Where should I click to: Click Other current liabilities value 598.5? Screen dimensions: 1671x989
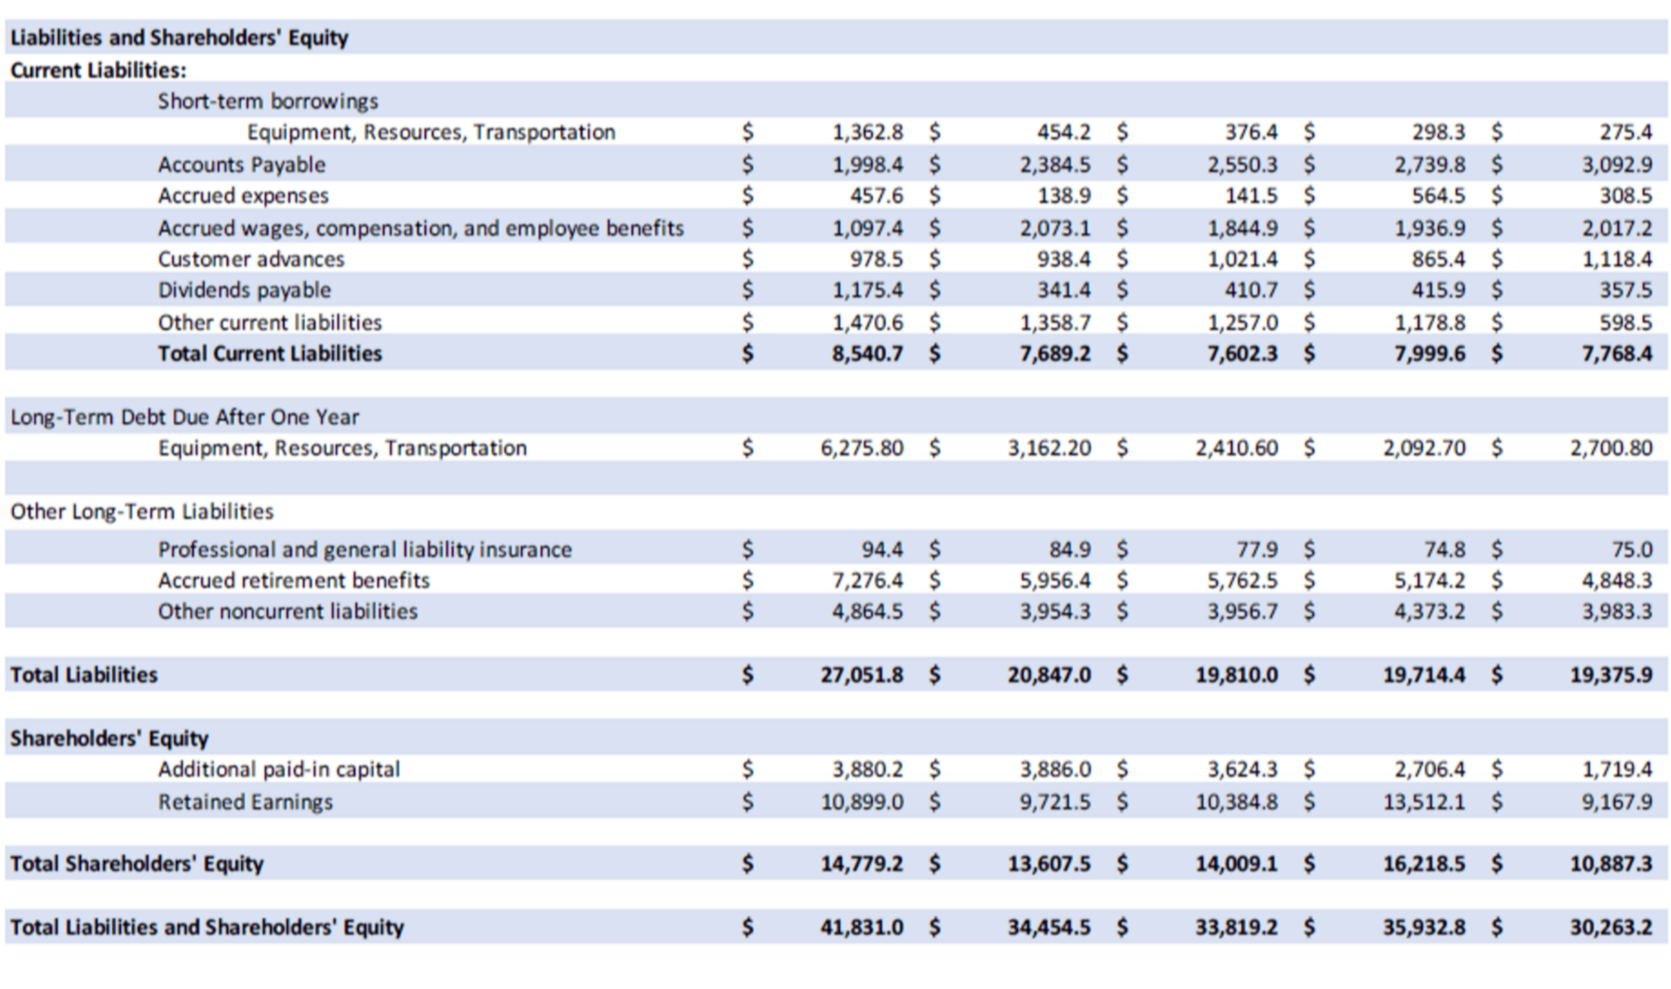pos(1625,322)
